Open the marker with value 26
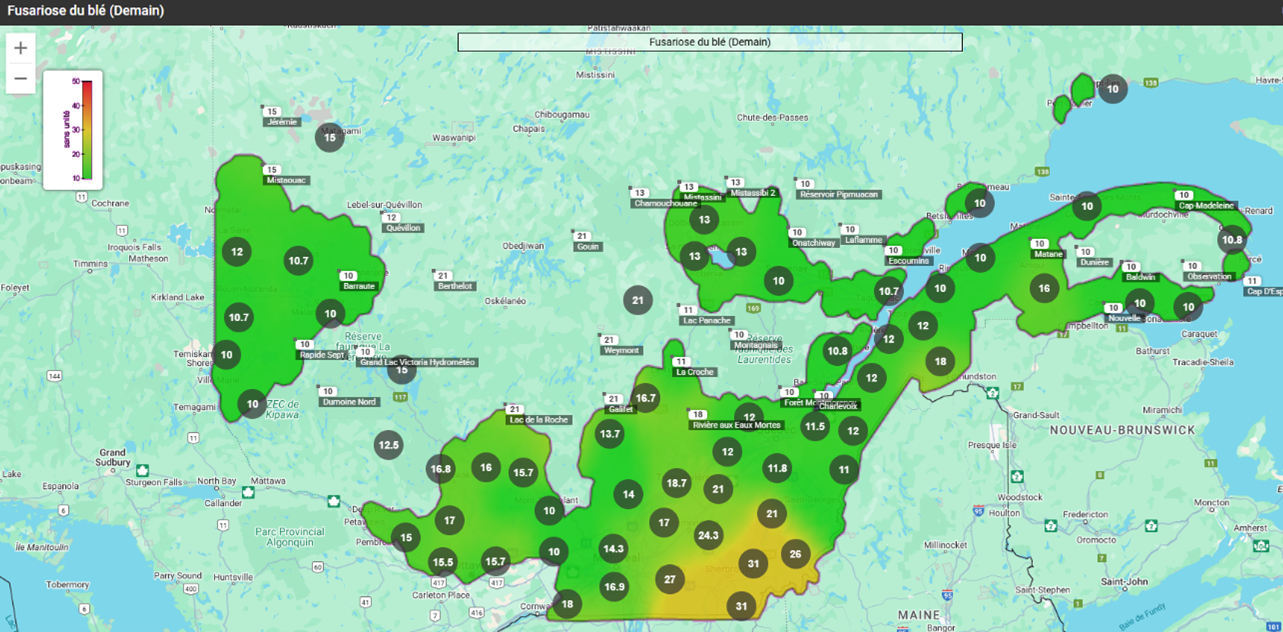The height and width of the screenshot is (632, 1283). coord(795,554)
